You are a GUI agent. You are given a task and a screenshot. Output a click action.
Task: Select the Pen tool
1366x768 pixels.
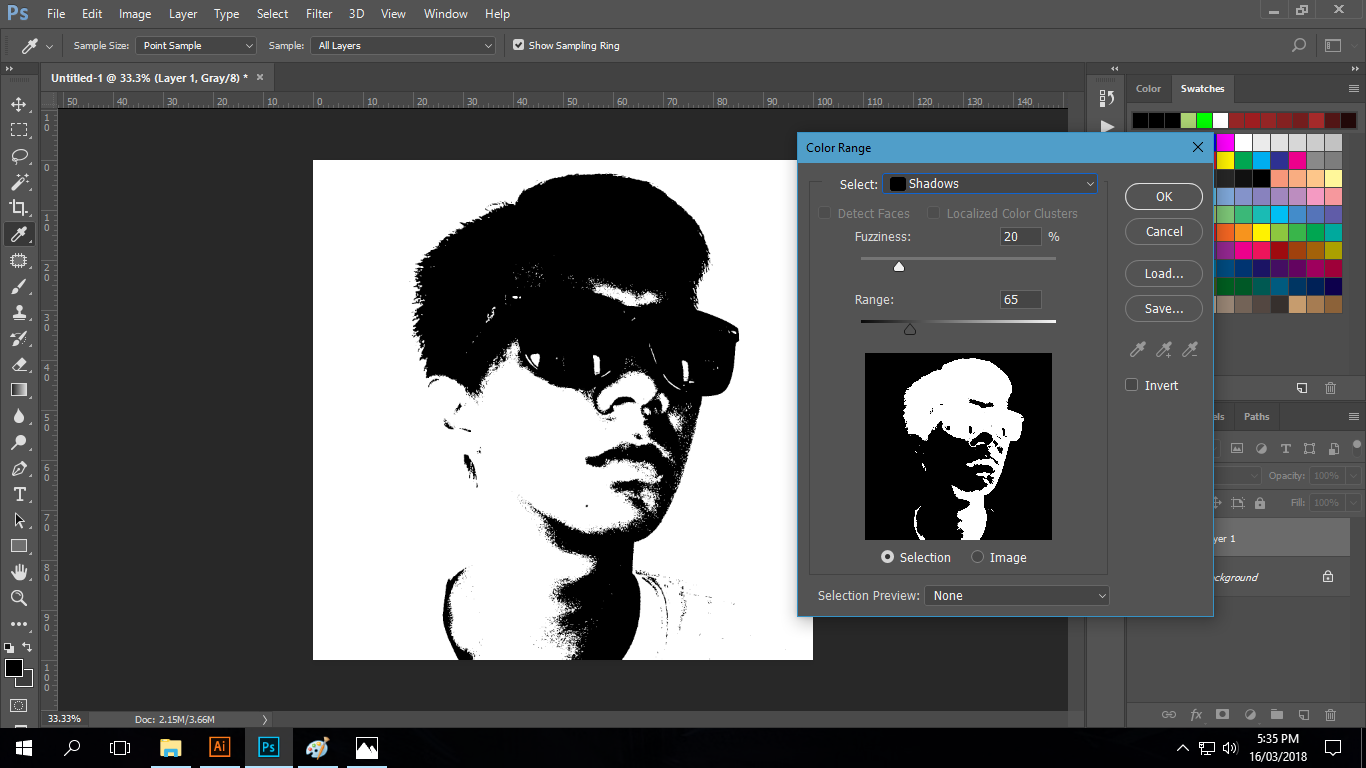pos(18,468)
